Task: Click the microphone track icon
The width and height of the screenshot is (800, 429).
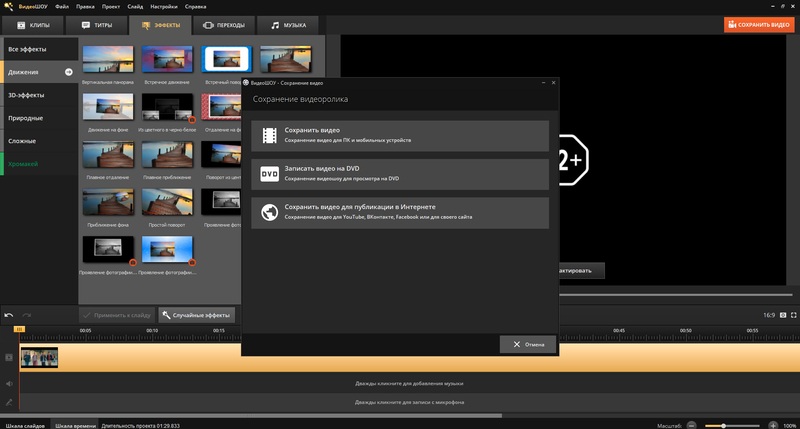Action: click(9, 402)
